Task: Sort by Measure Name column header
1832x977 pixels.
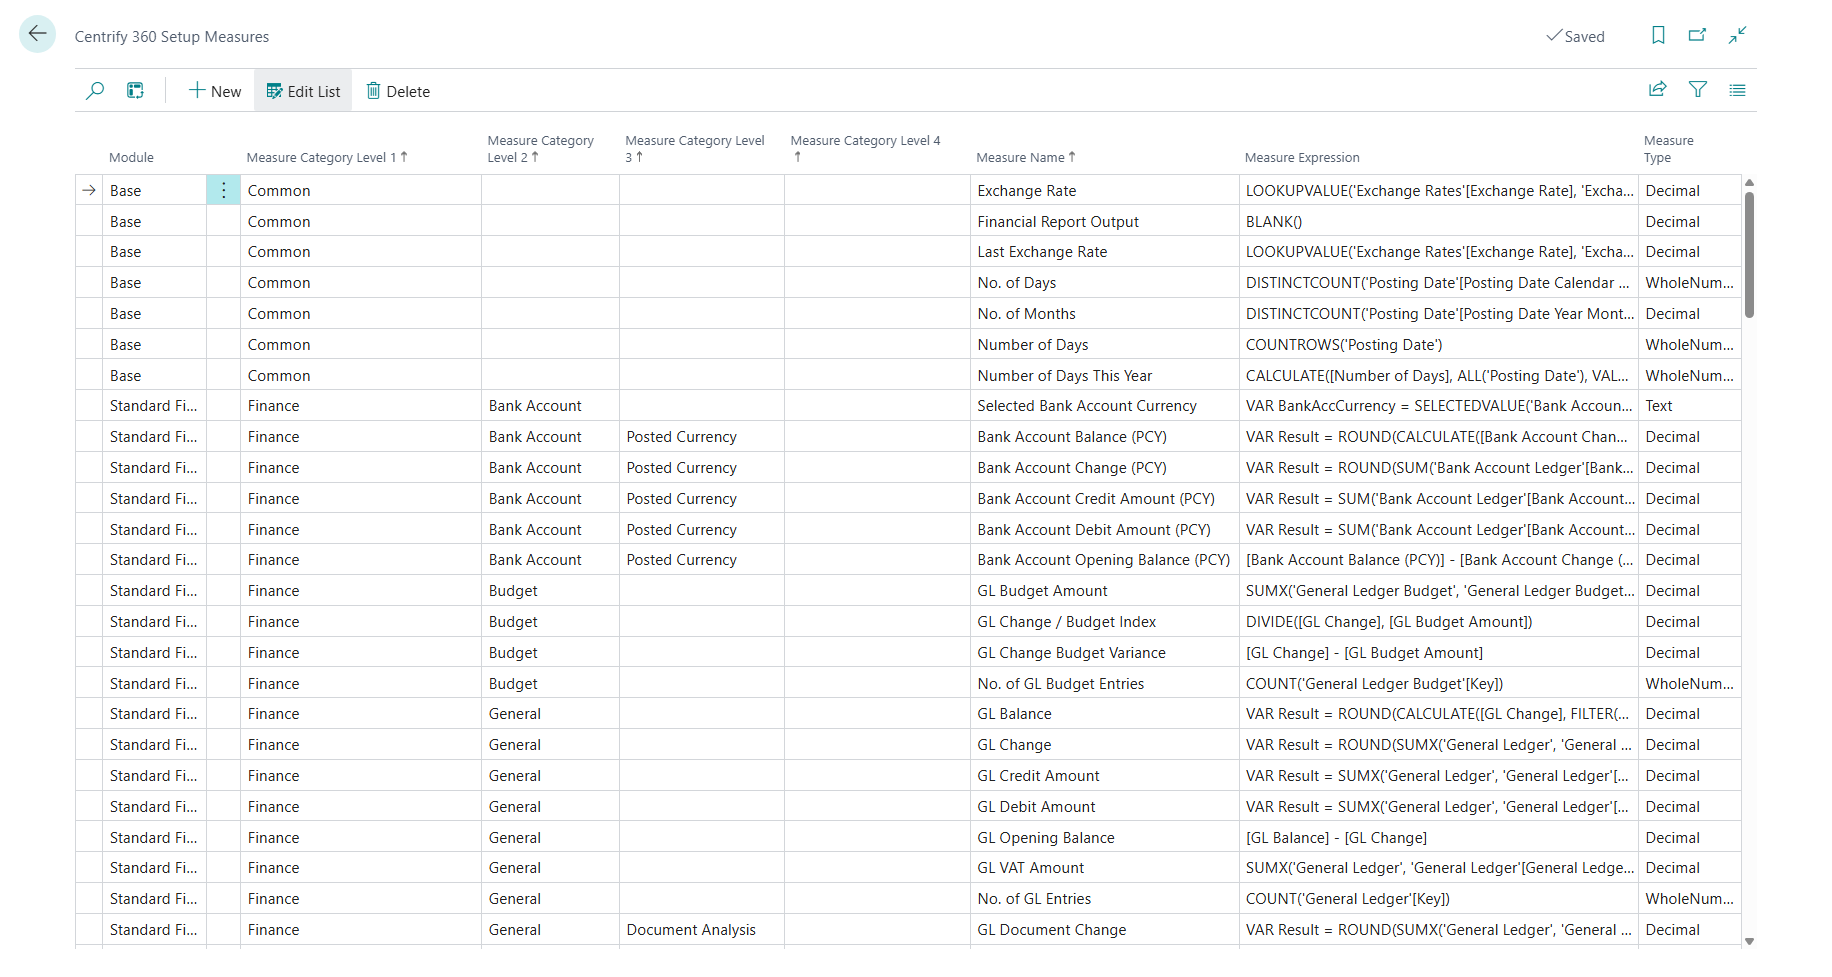Action: point(1026,158)
